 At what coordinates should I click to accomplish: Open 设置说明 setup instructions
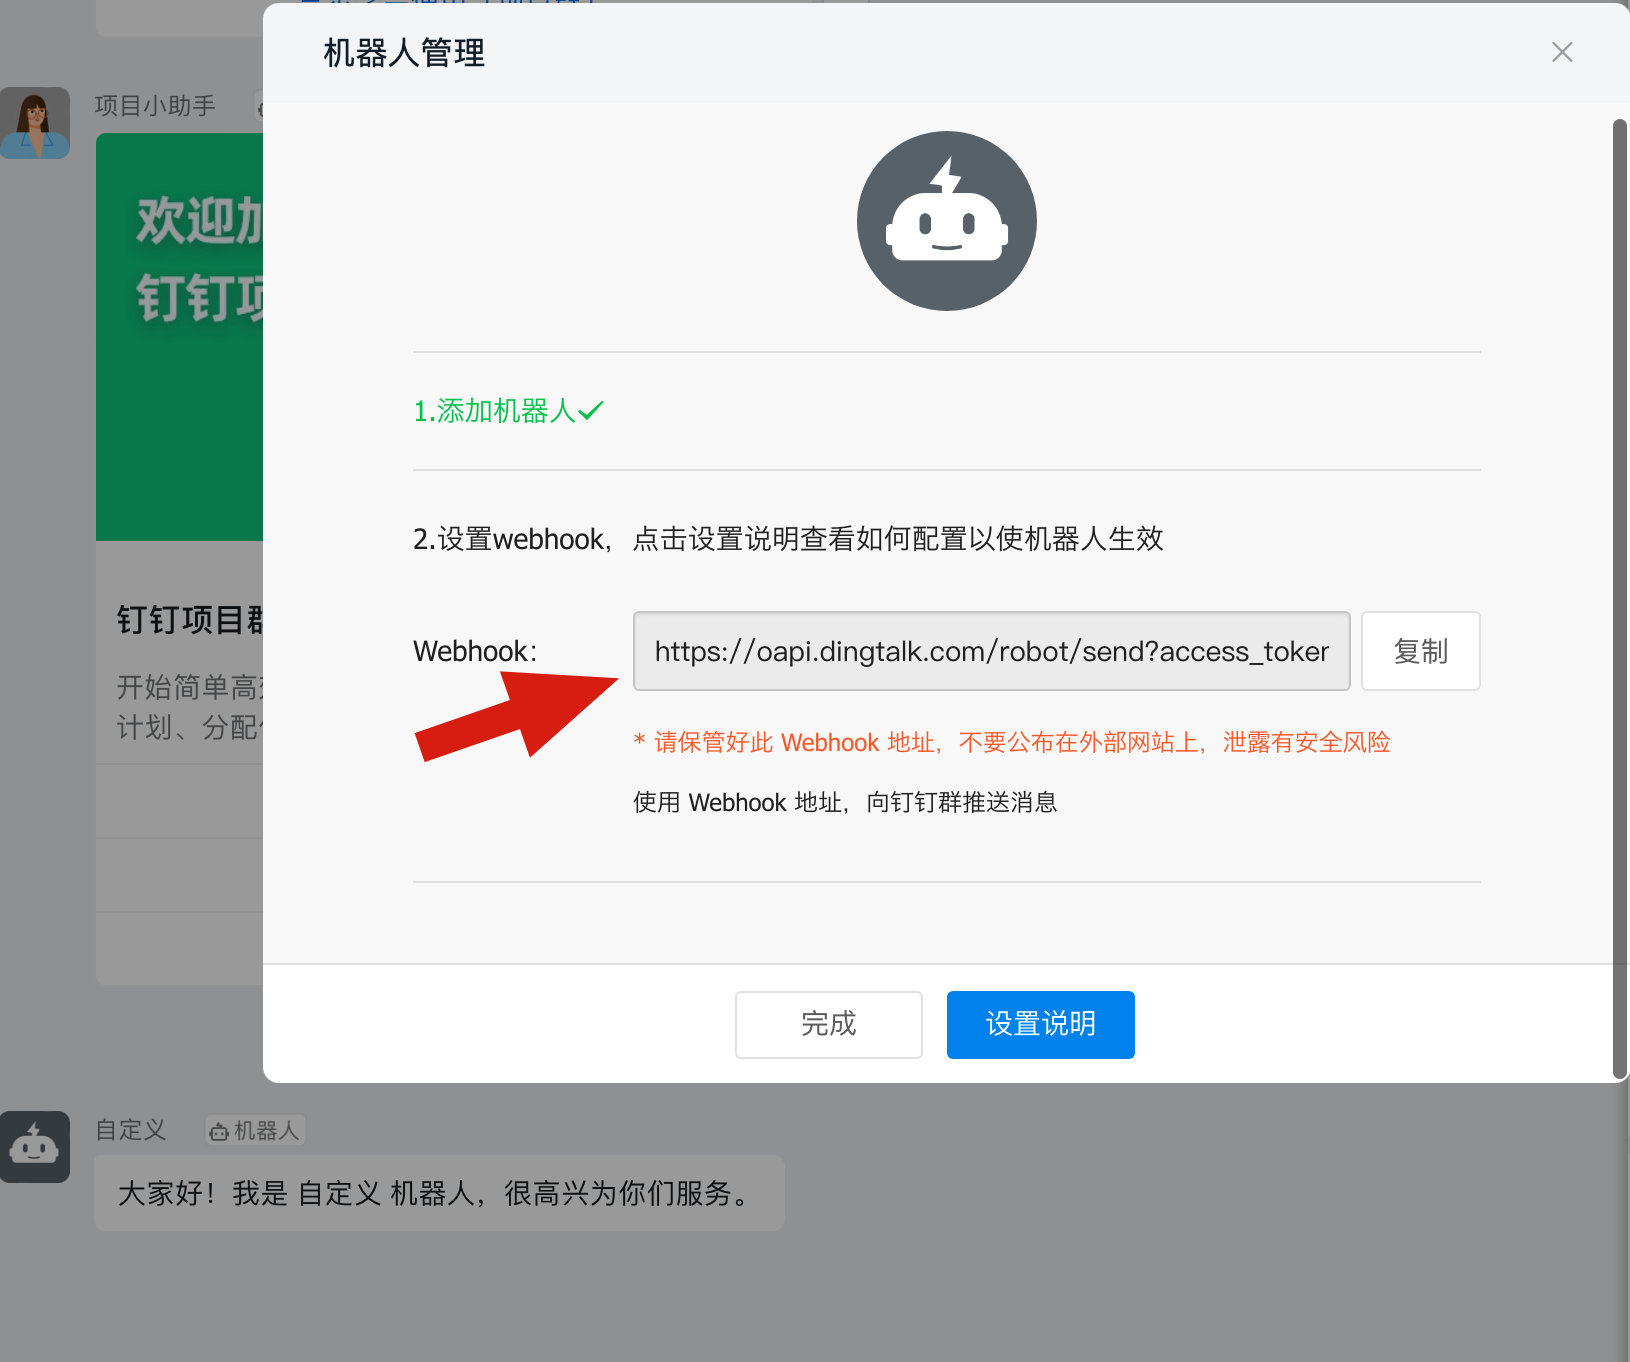(x=1040, y=1024)
